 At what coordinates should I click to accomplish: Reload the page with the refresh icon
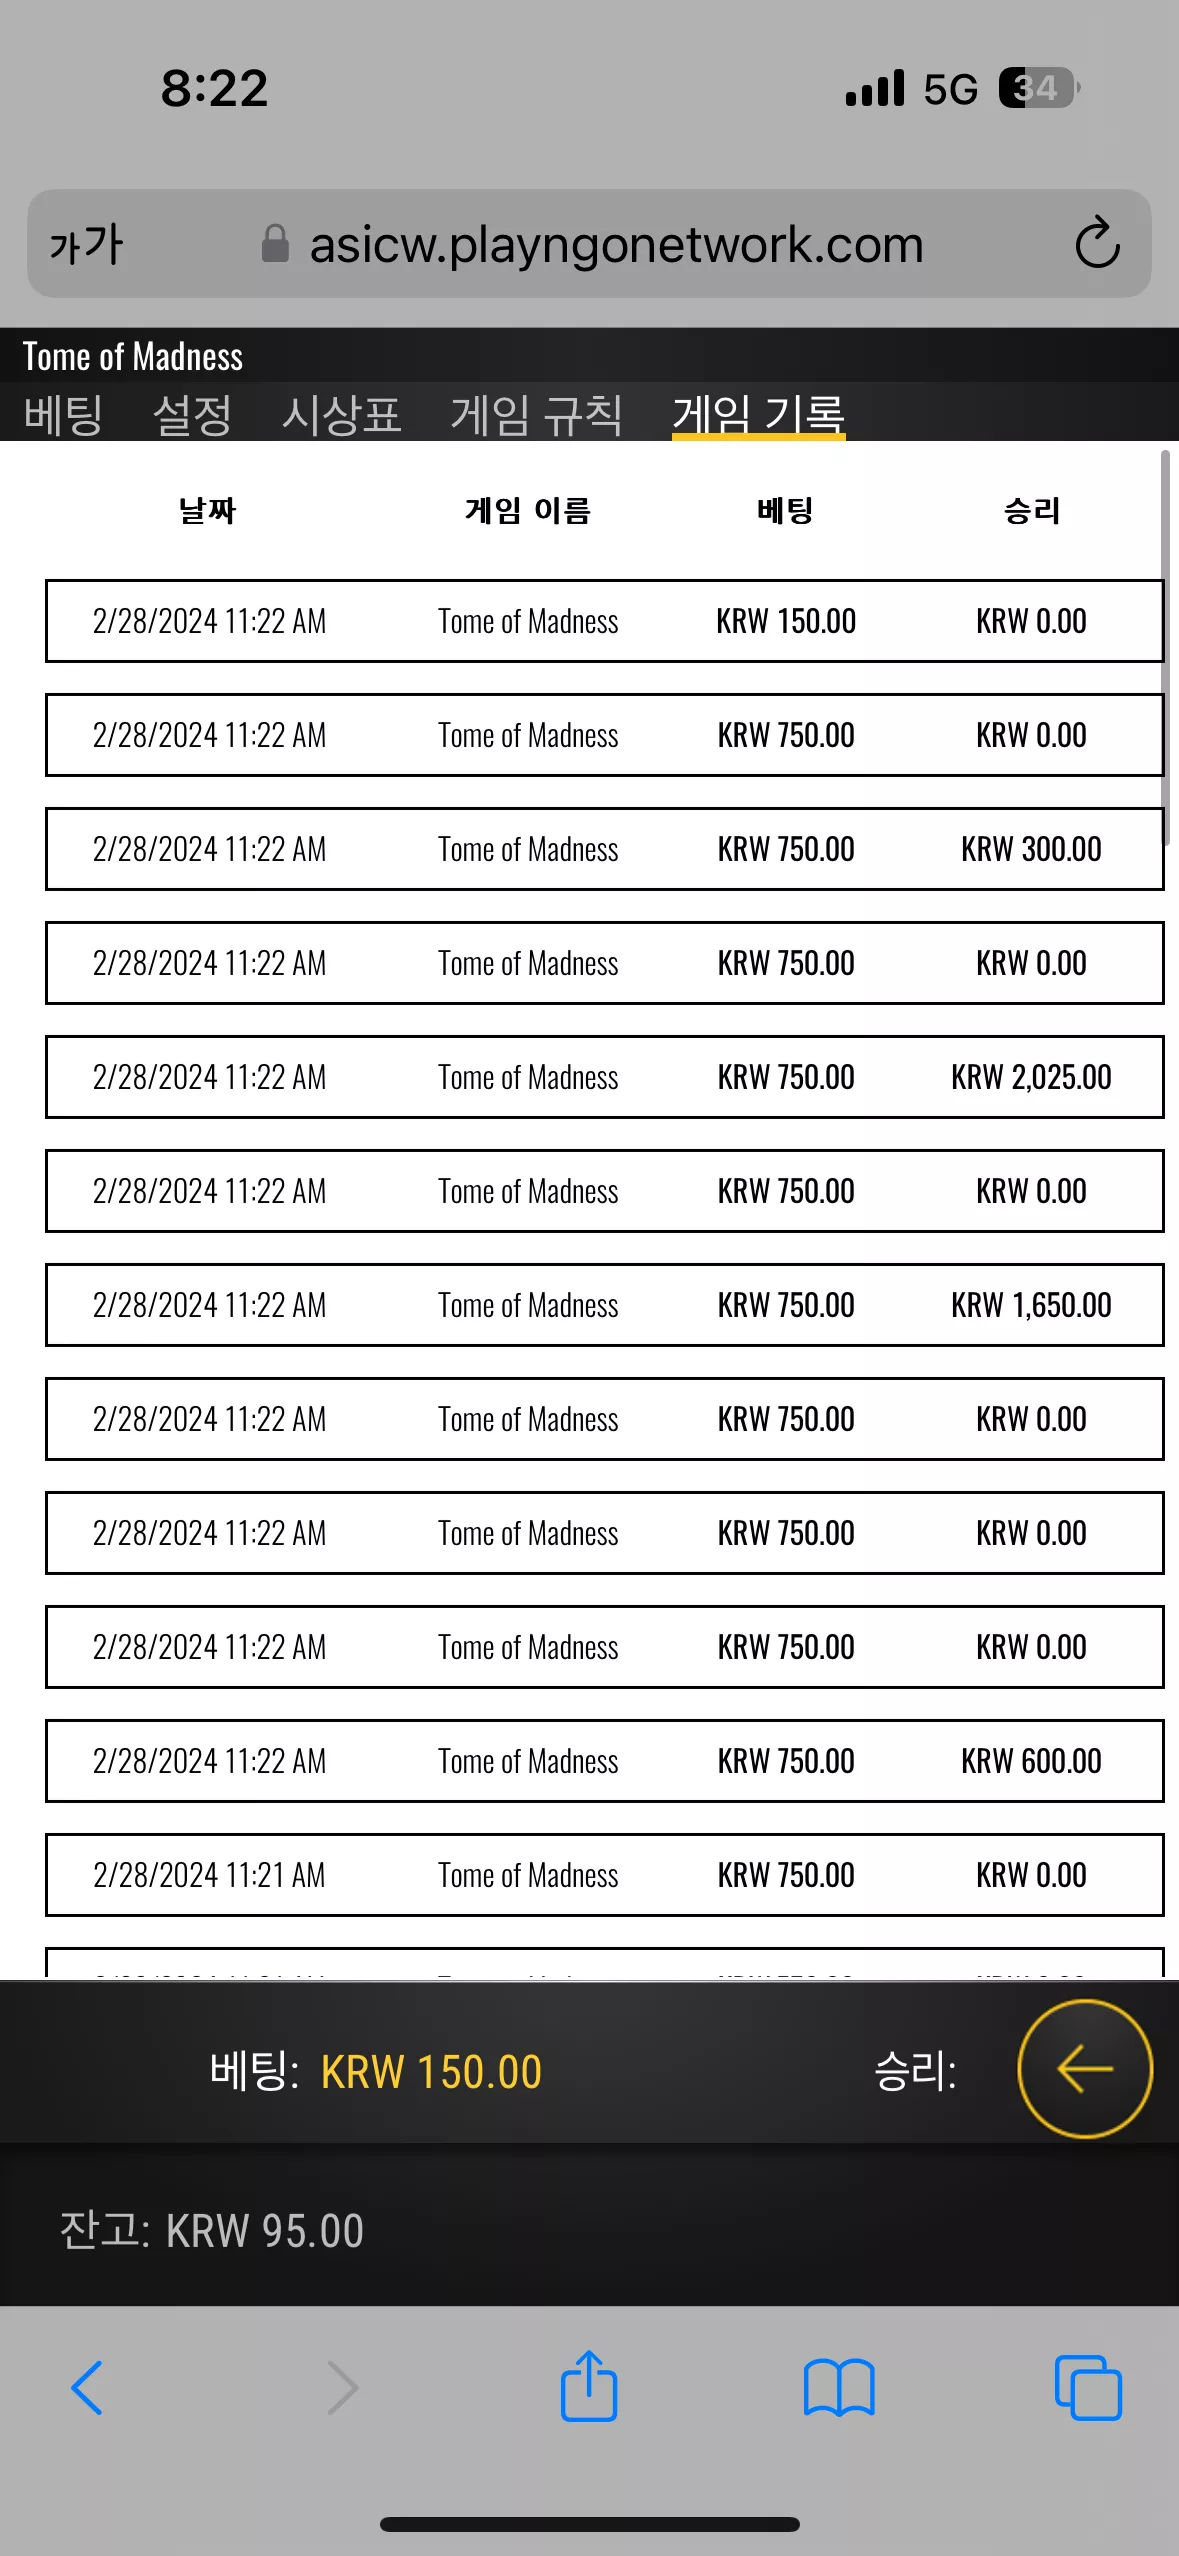(1097, 243)
